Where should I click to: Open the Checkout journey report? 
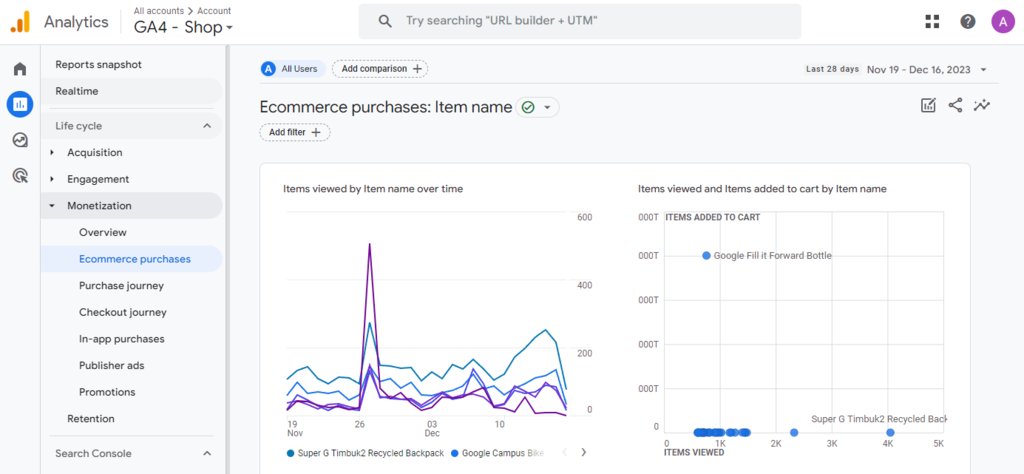122,312
